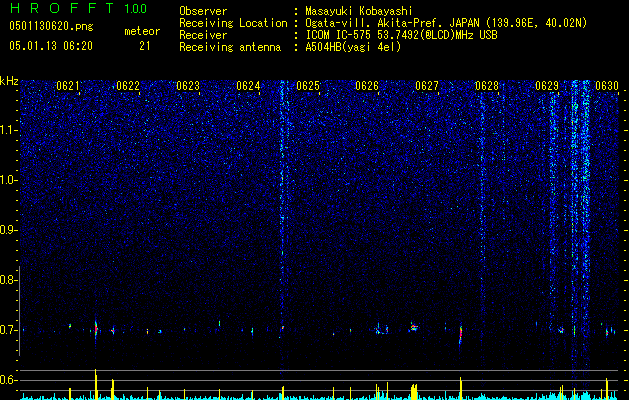The width and height of the screenshot is (629, 400).
Task: Click the 0625 time marker
Action: tap(308, 86)
